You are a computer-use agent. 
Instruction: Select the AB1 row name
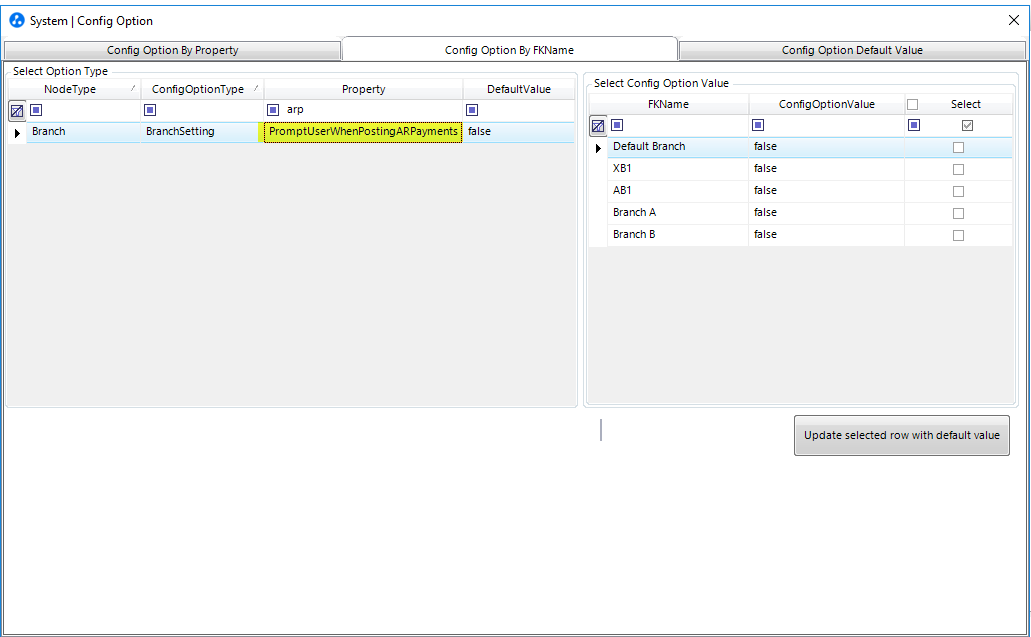[x=622, y=191]
